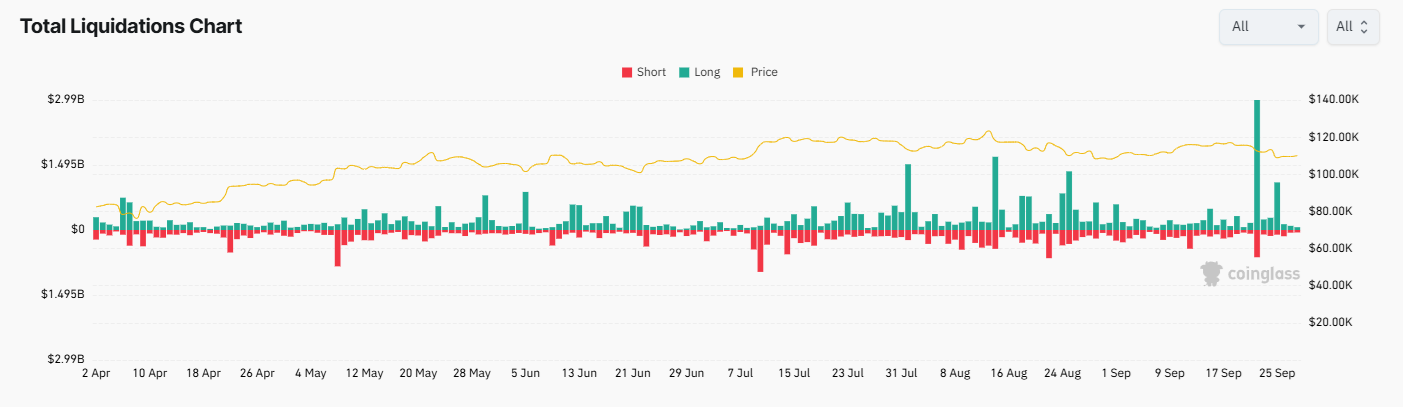The width and height of the screenshot is (1403, 407).
Task: Click the Total Liquidations Chart title
Action: [131, 27]
